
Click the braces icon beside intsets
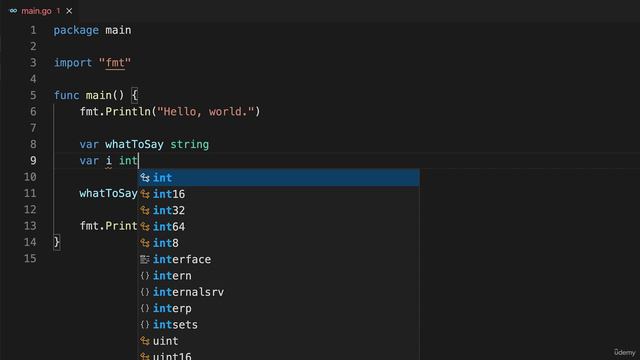(x=145, y=324)
